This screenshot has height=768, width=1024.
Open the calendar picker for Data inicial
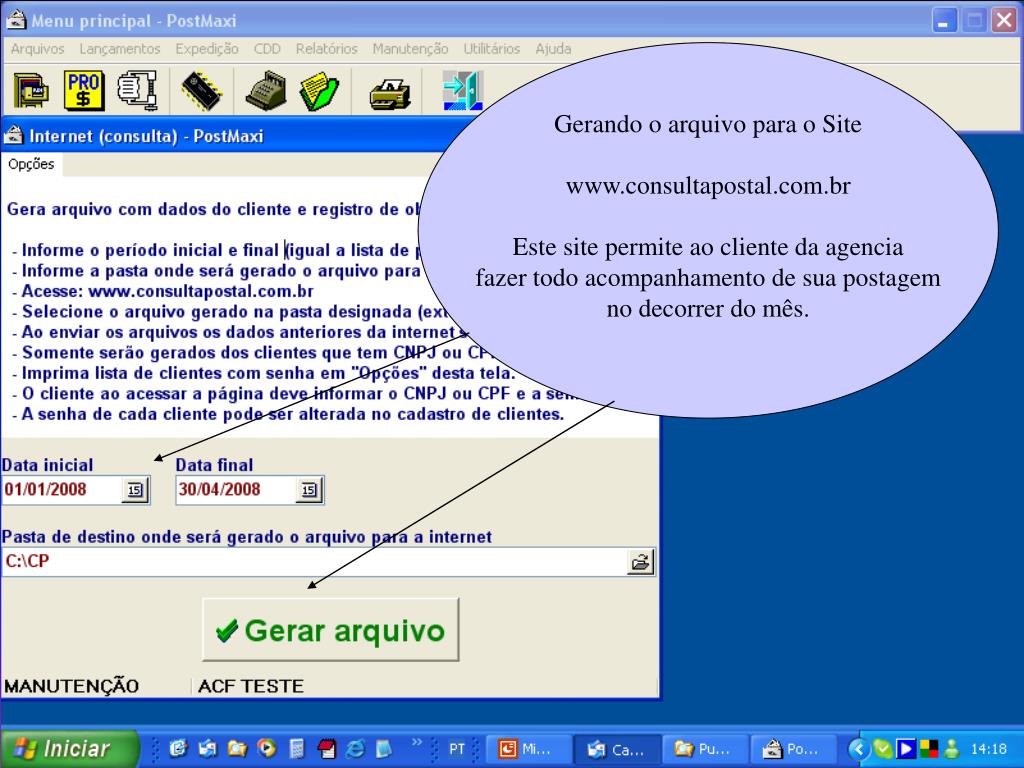(x=135, y=490)
